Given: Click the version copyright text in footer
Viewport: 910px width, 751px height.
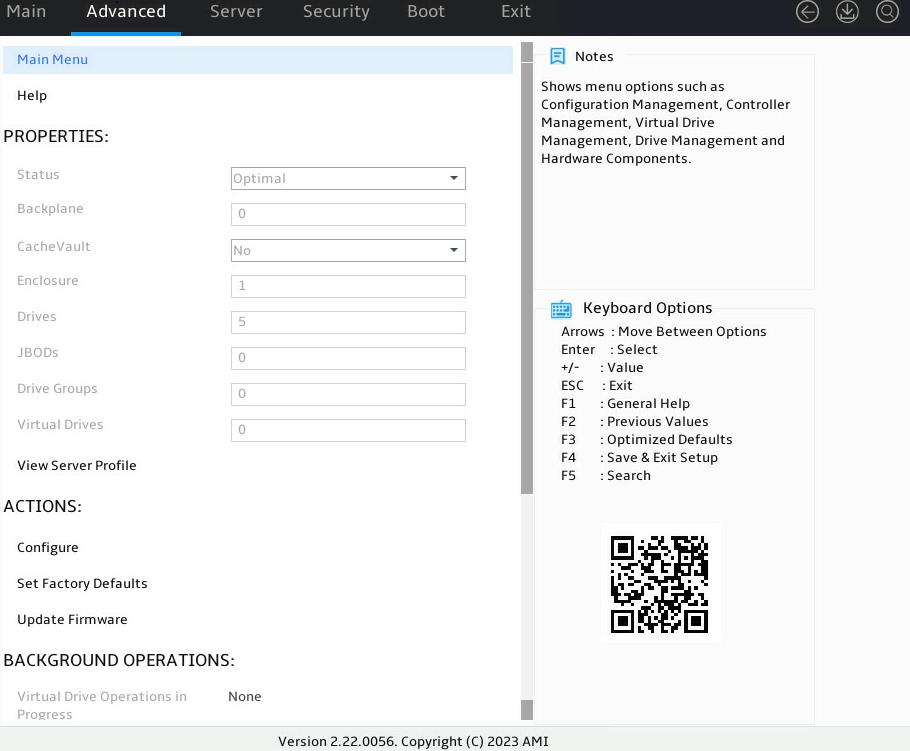Looking at the screenshot, I should click(413, 742).
